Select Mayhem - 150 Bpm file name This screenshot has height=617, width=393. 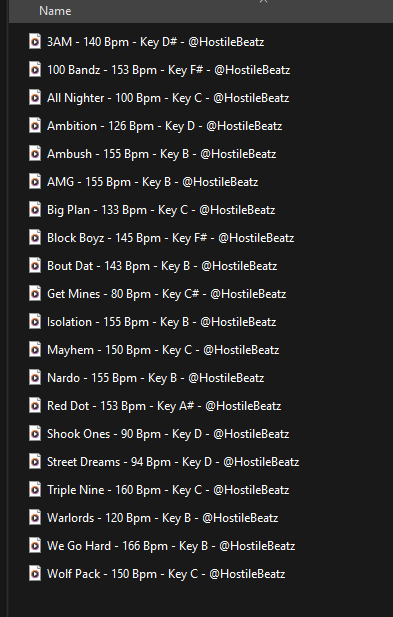coord(163,350)
